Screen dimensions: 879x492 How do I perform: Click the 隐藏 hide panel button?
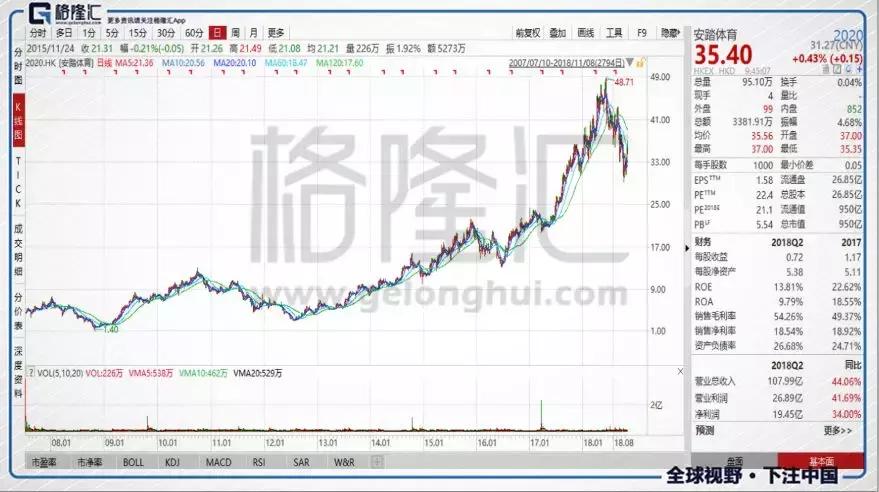[670, 33]
